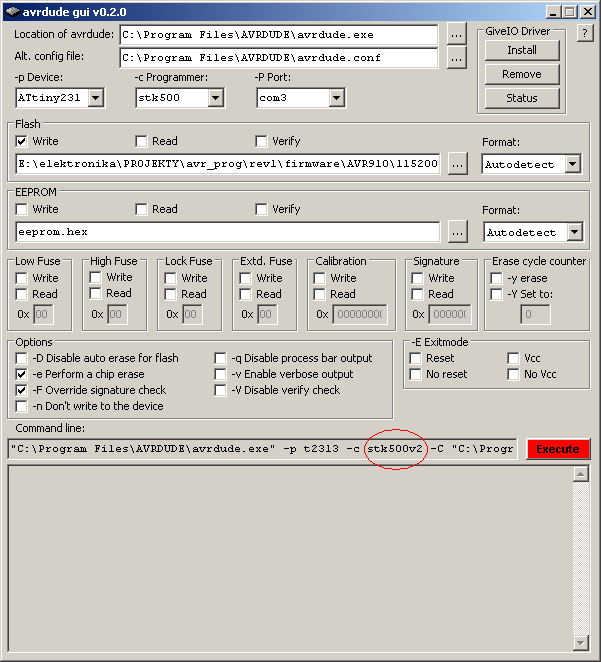
Task: Maximize the avrdude gui window
Action: [570, 11]
